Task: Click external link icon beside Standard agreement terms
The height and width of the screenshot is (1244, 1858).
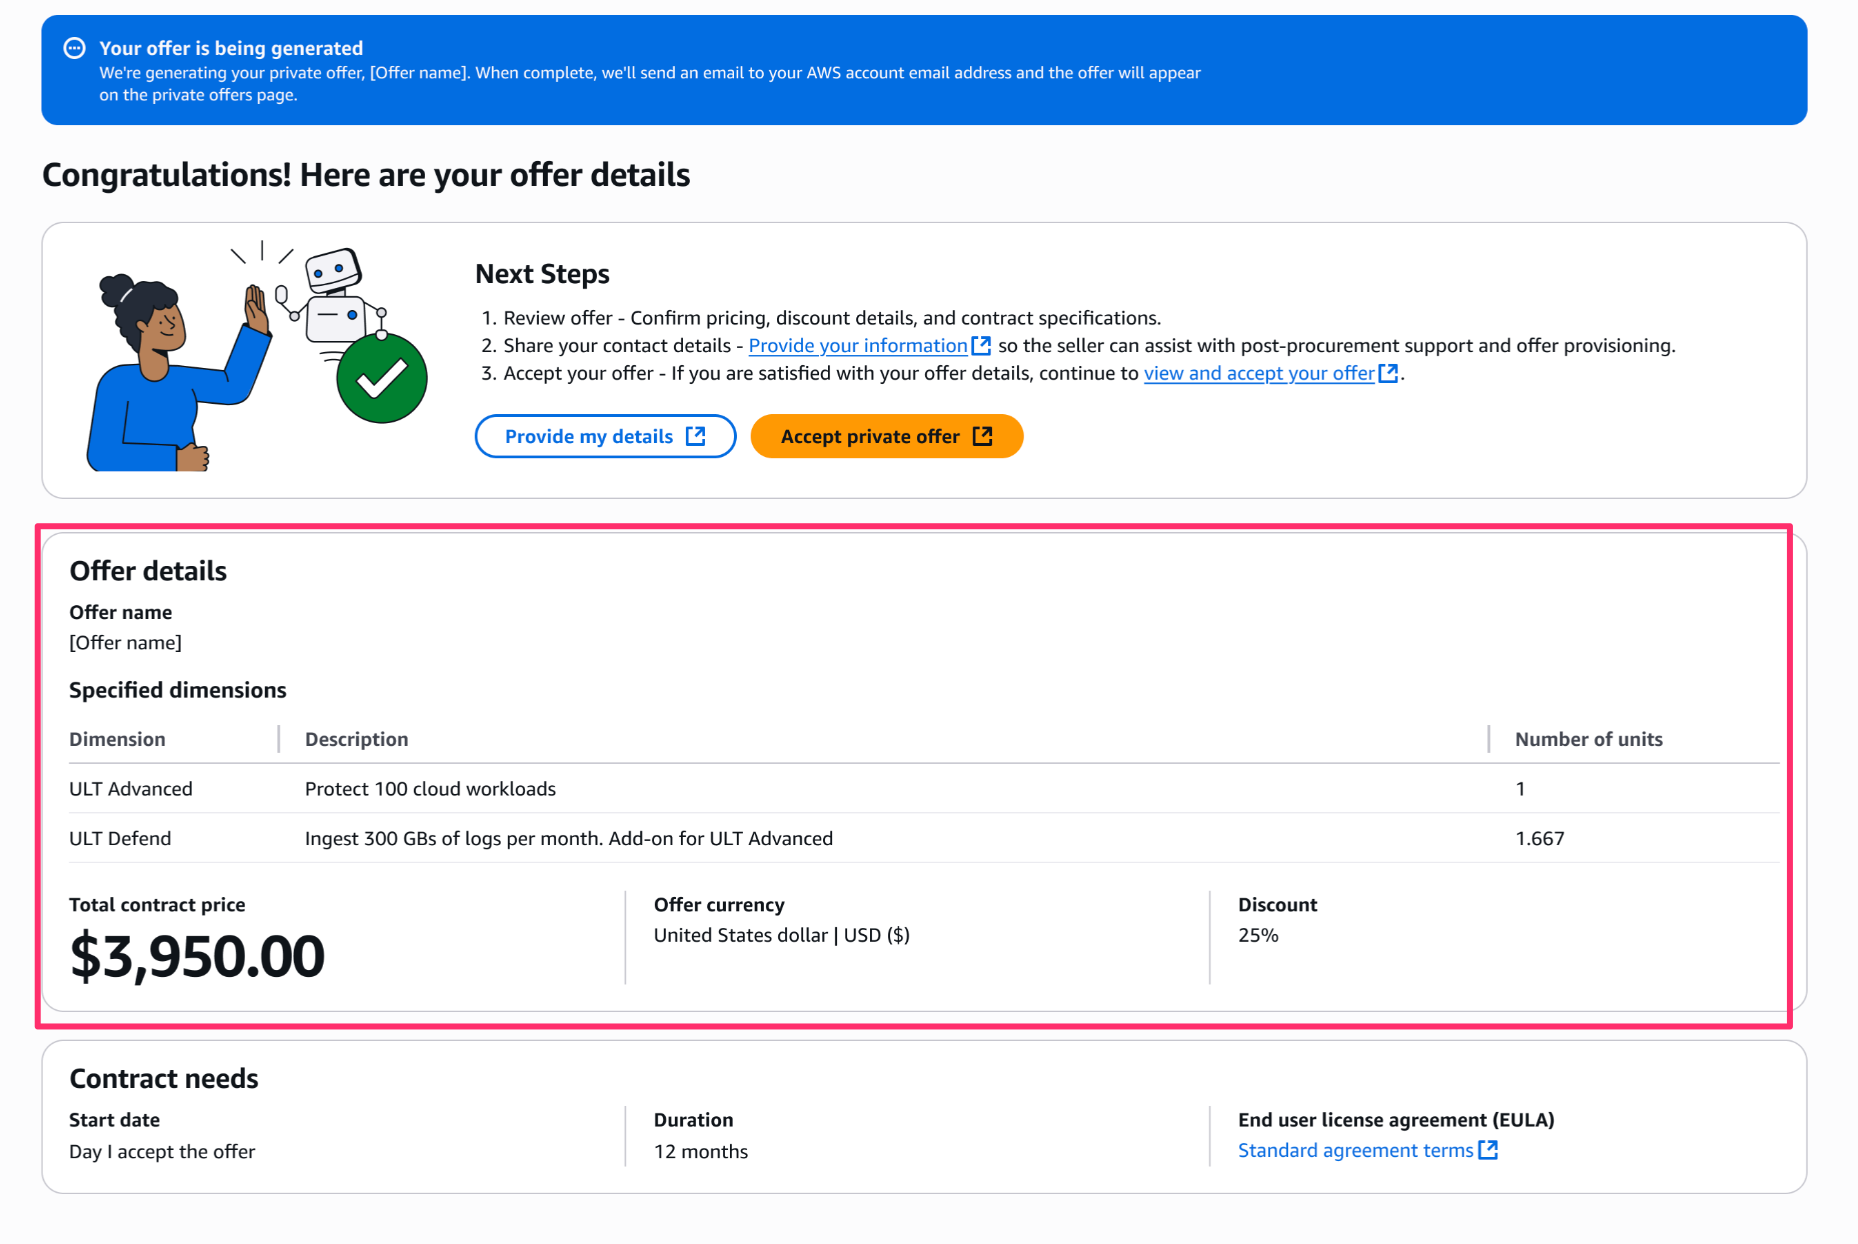Action: 1488,1150
